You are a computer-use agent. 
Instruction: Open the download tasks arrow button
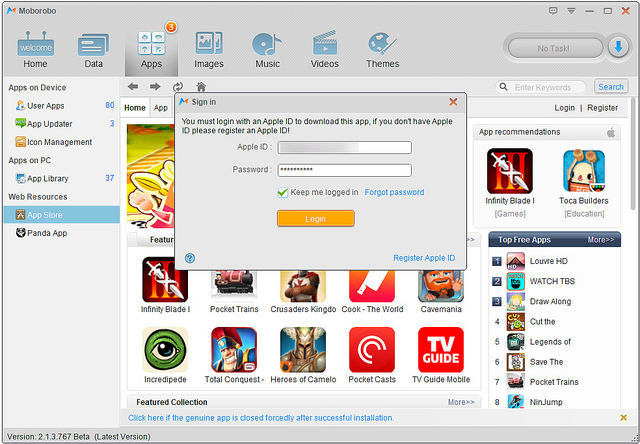(x=618, y=48)
